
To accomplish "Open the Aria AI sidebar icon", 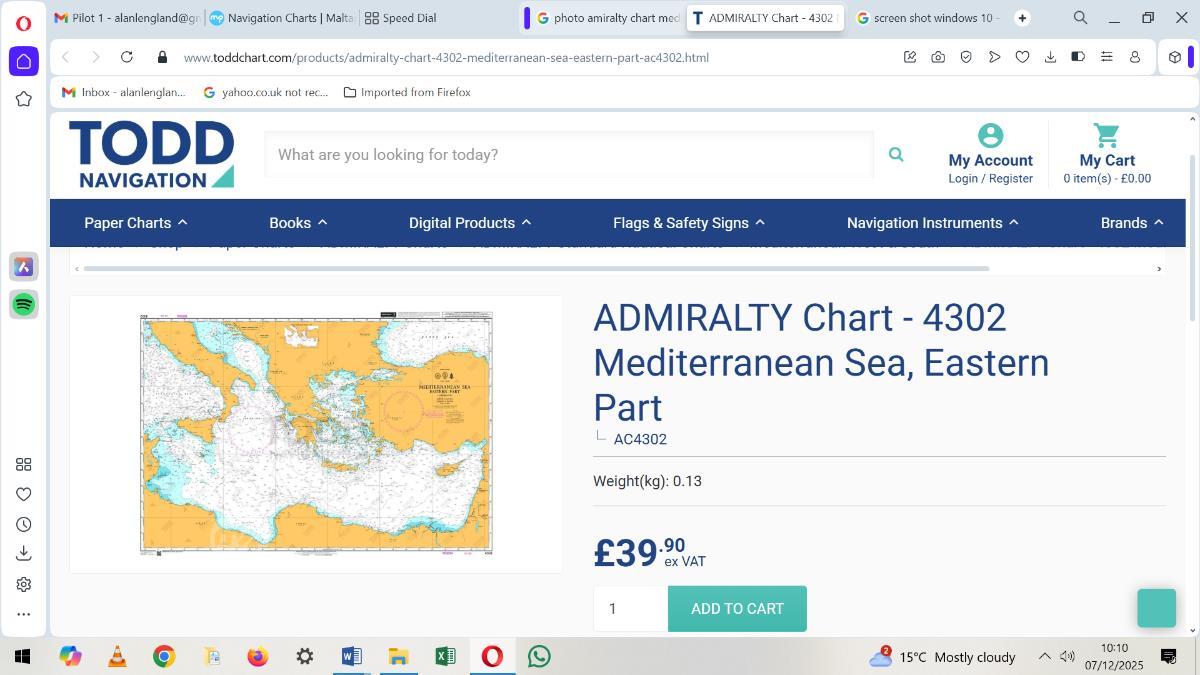I will point(24,266).
